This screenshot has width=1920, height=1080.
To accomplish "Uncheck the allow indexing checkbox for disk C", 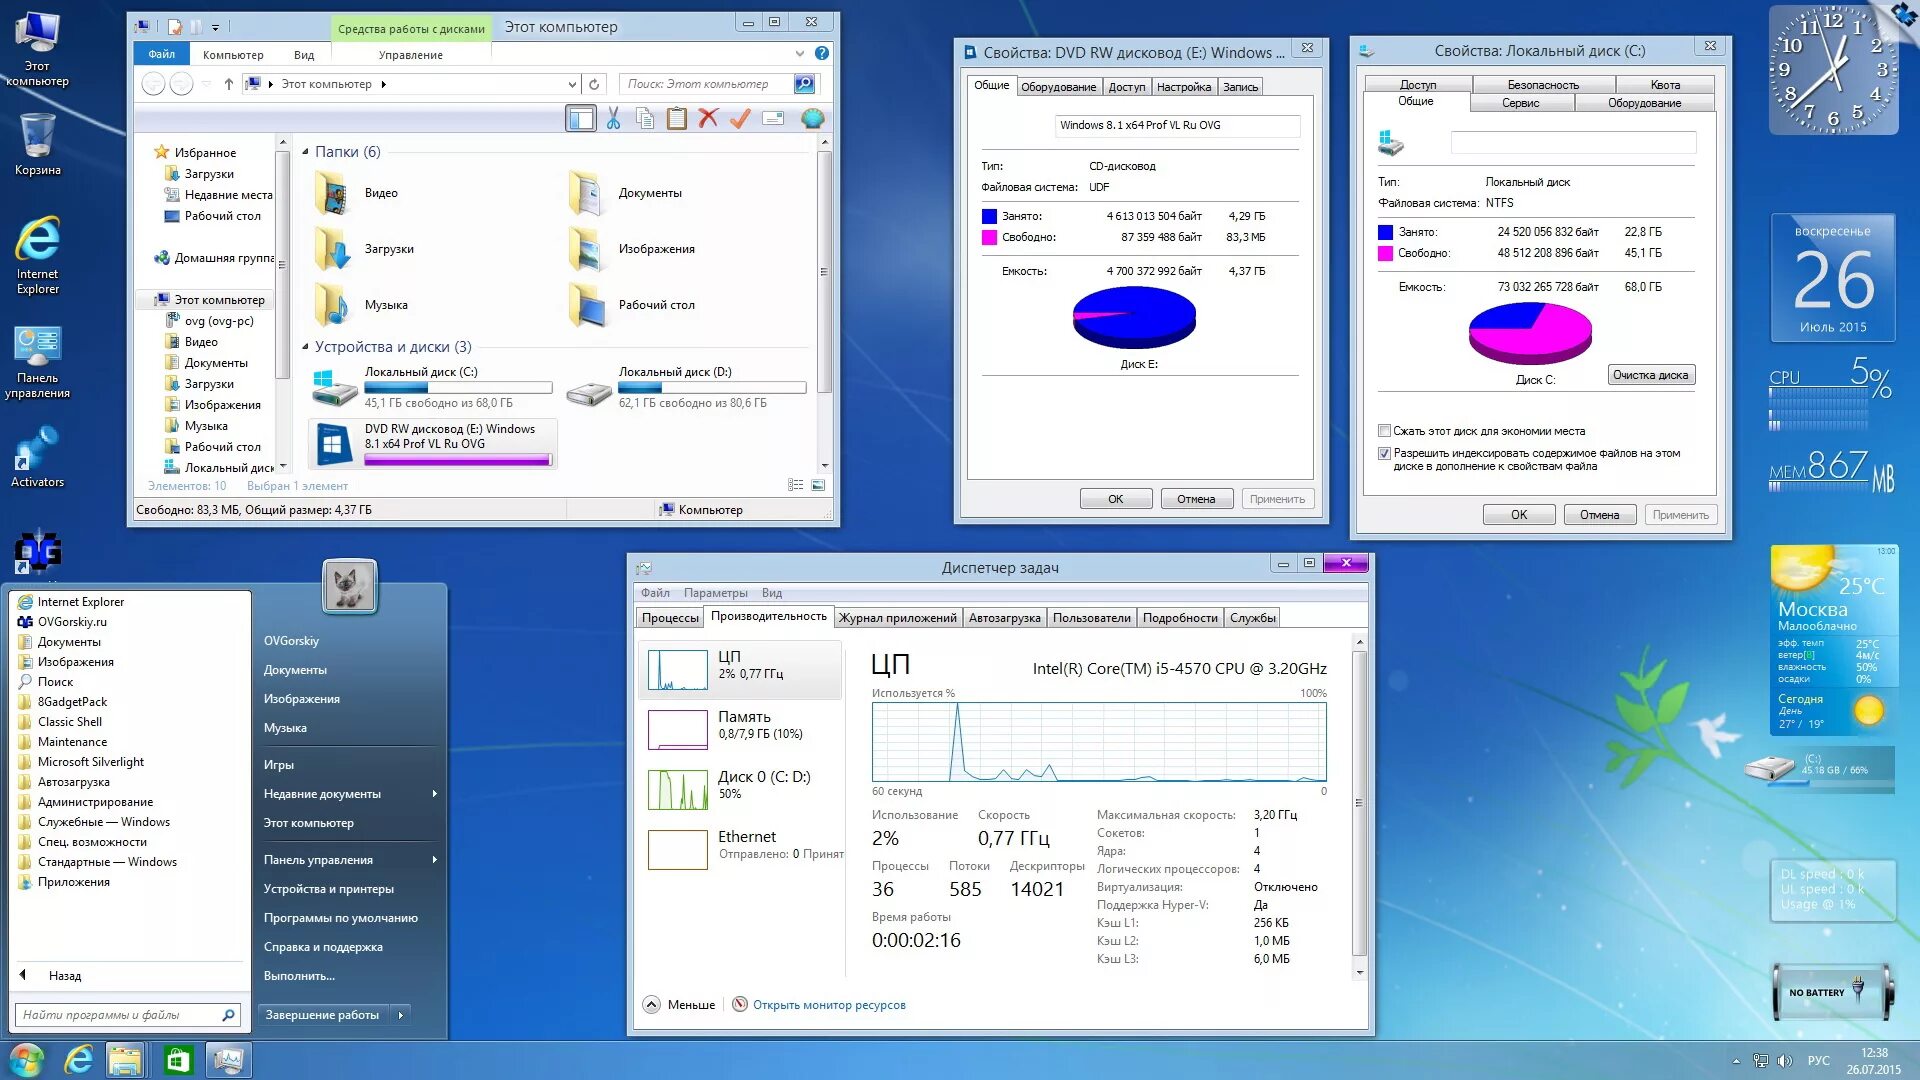I will point(1384,453).
